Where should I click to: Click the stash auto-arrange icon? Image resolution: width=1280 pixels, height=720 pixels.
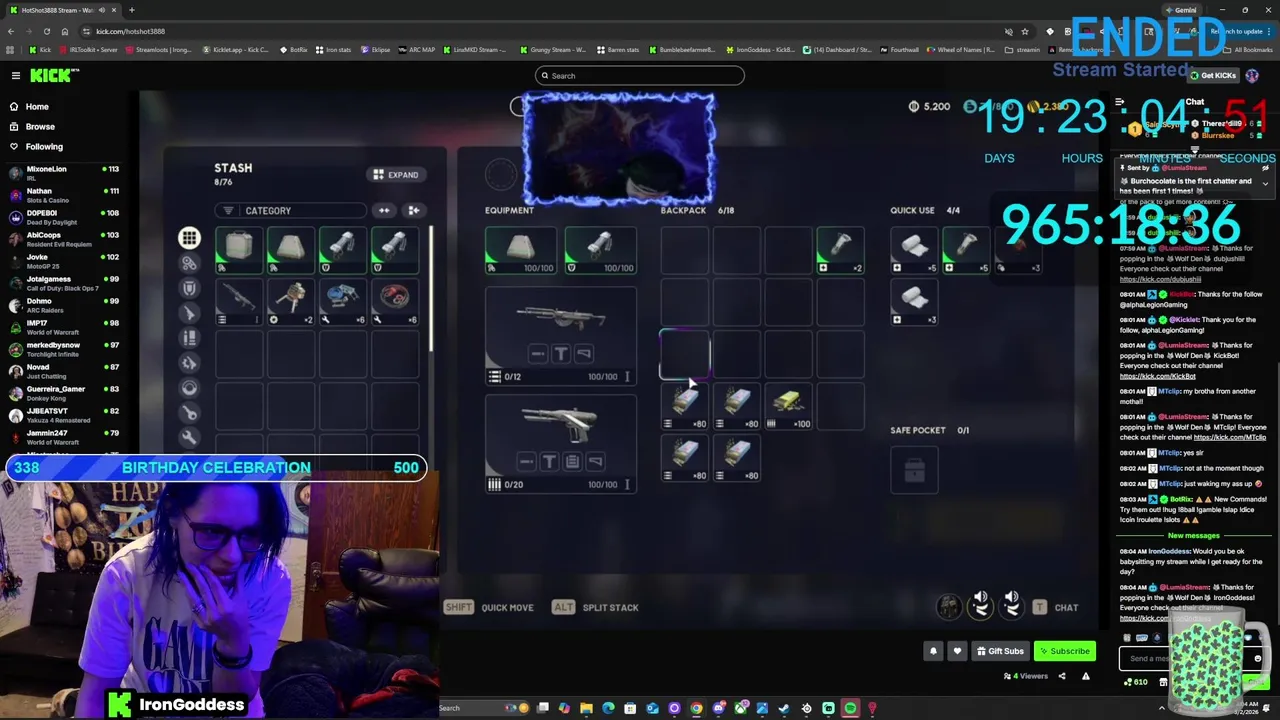[x=413, y=211]
